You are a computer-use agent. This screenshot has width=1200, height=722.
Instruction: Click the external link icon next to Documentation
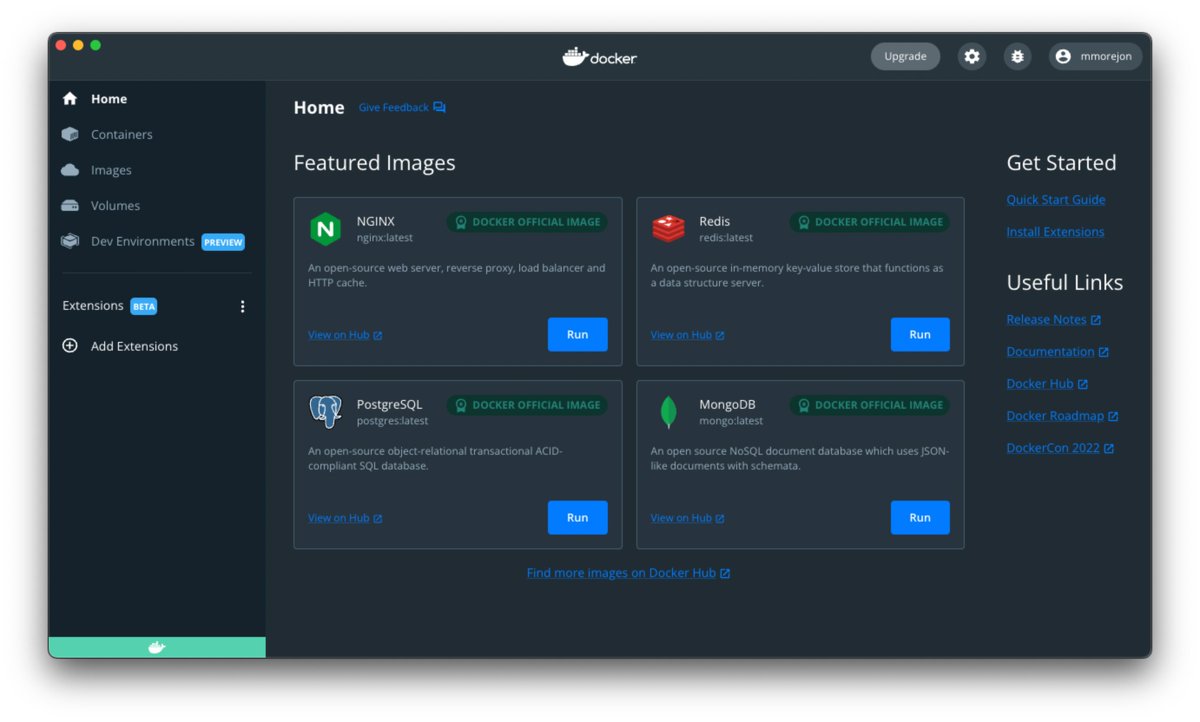point(1104,352)
